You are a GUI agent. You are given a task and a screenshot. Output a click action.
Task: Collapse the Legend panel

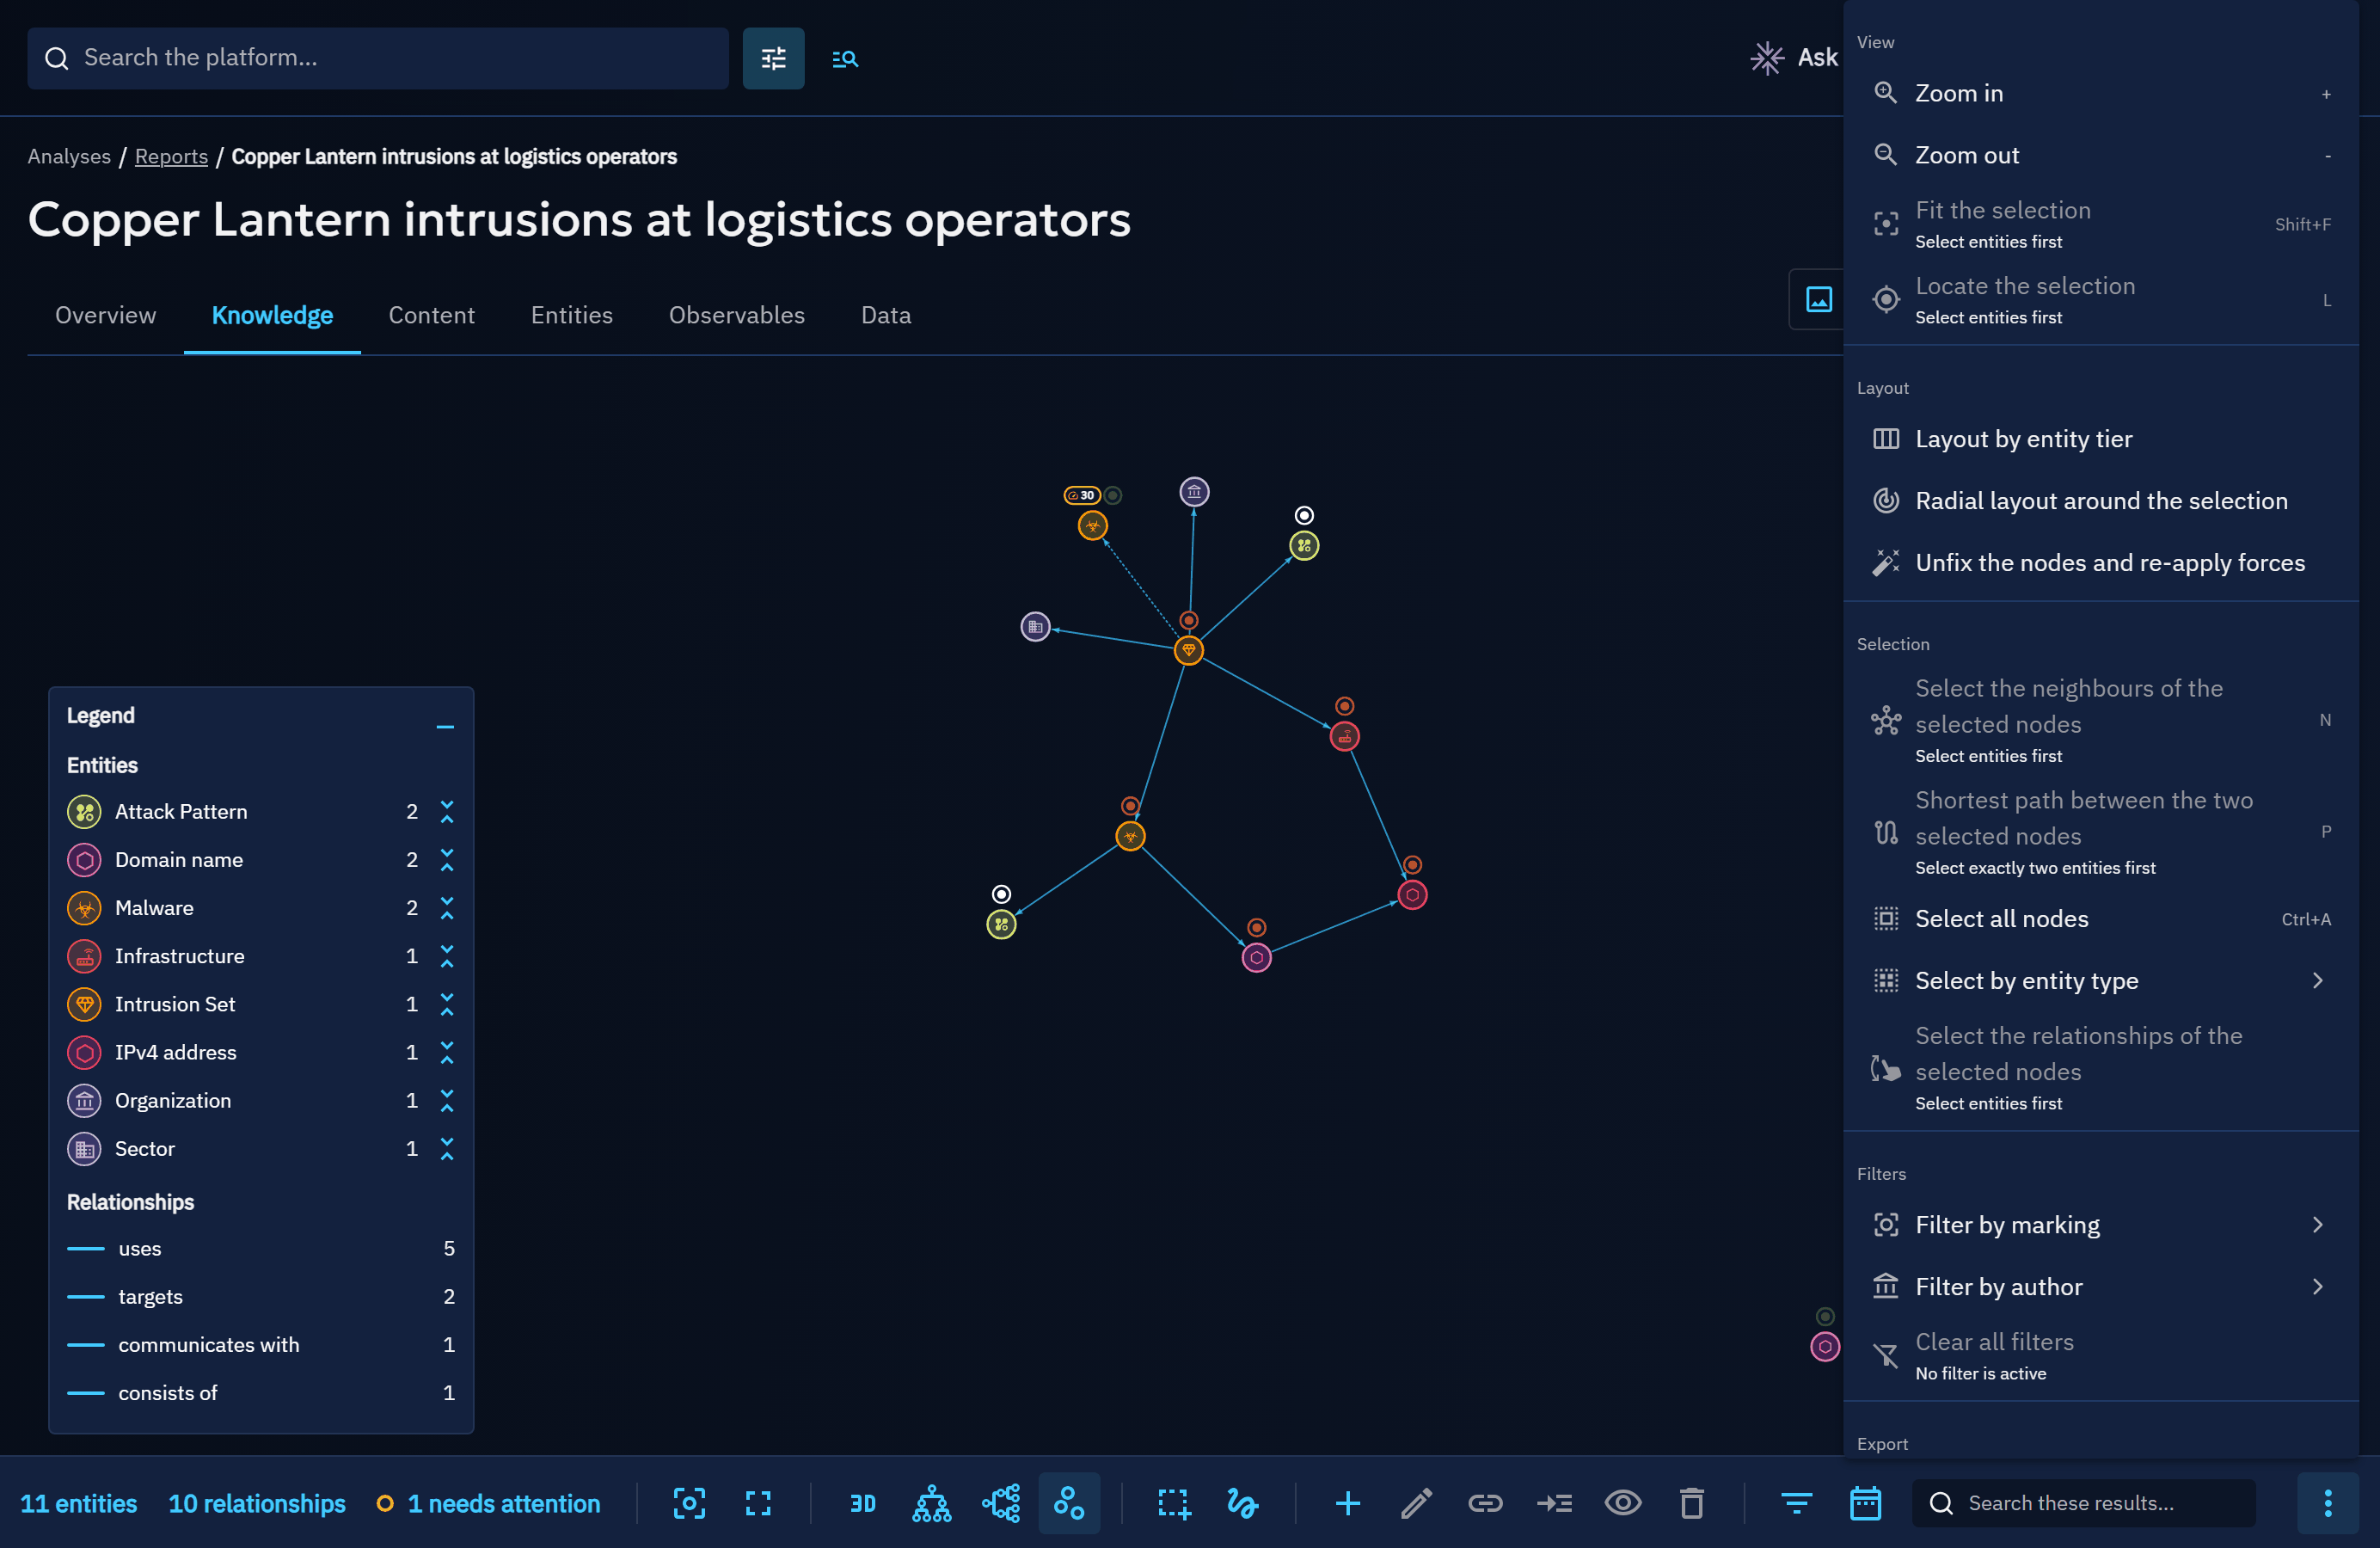(x=445, y=727)
